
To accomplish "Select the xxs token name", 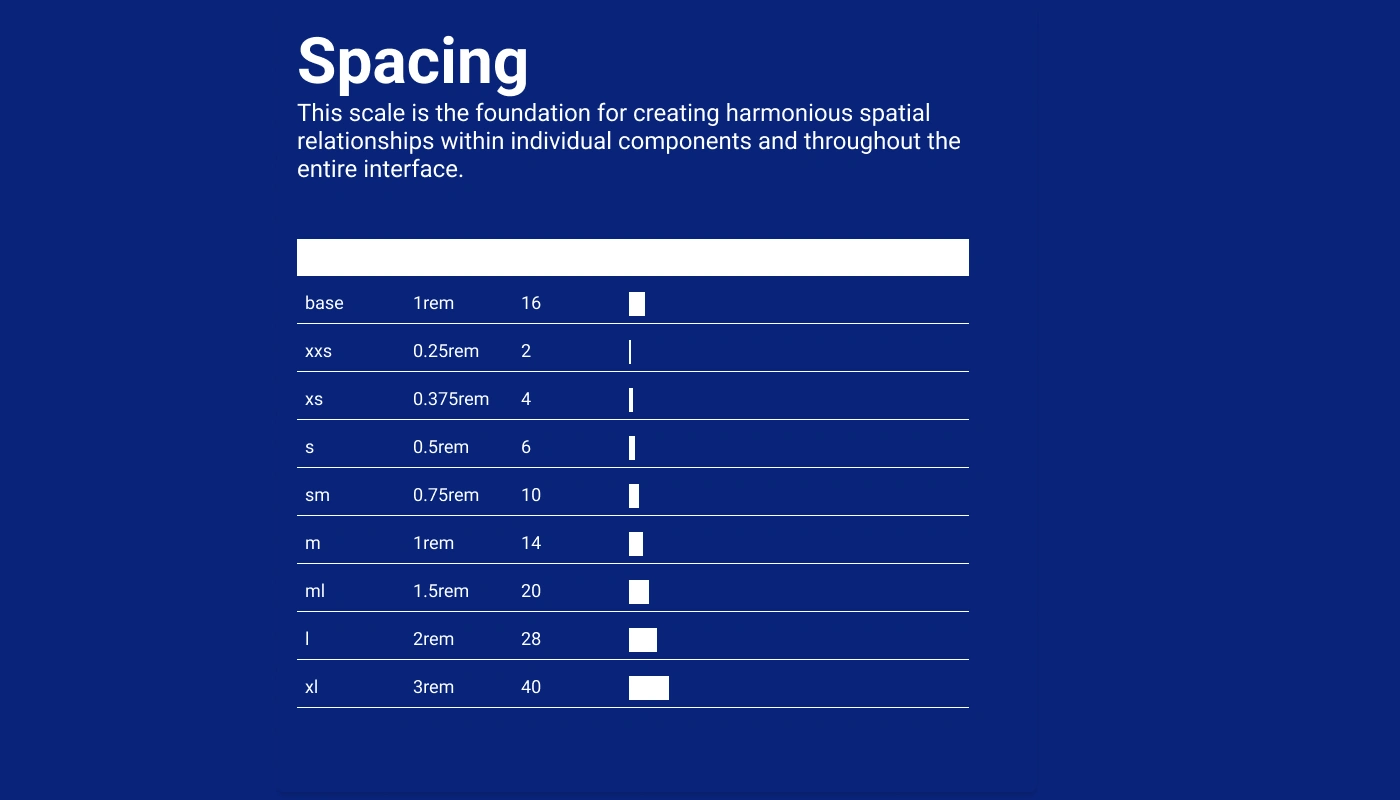I will 318,351.
